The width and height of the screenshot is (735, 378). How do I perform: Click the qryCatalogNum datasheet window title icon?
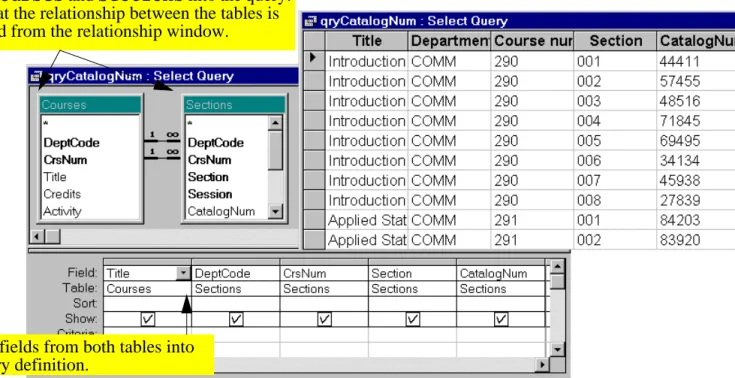310,21
